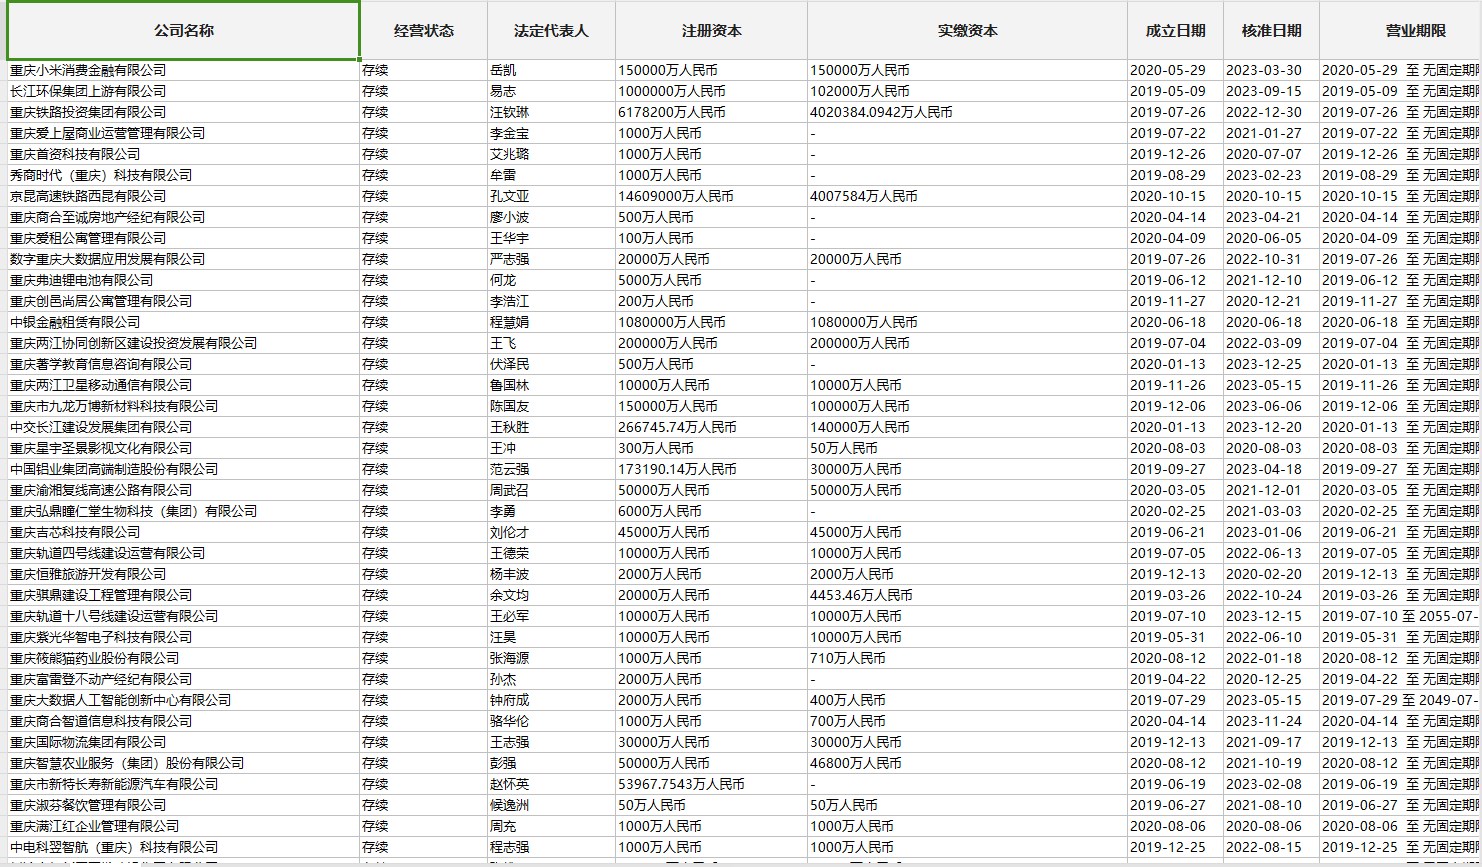
Task: Select business term of 重庆轨道十八号线建设运营有限公司
Action: tap(1401, 616)
